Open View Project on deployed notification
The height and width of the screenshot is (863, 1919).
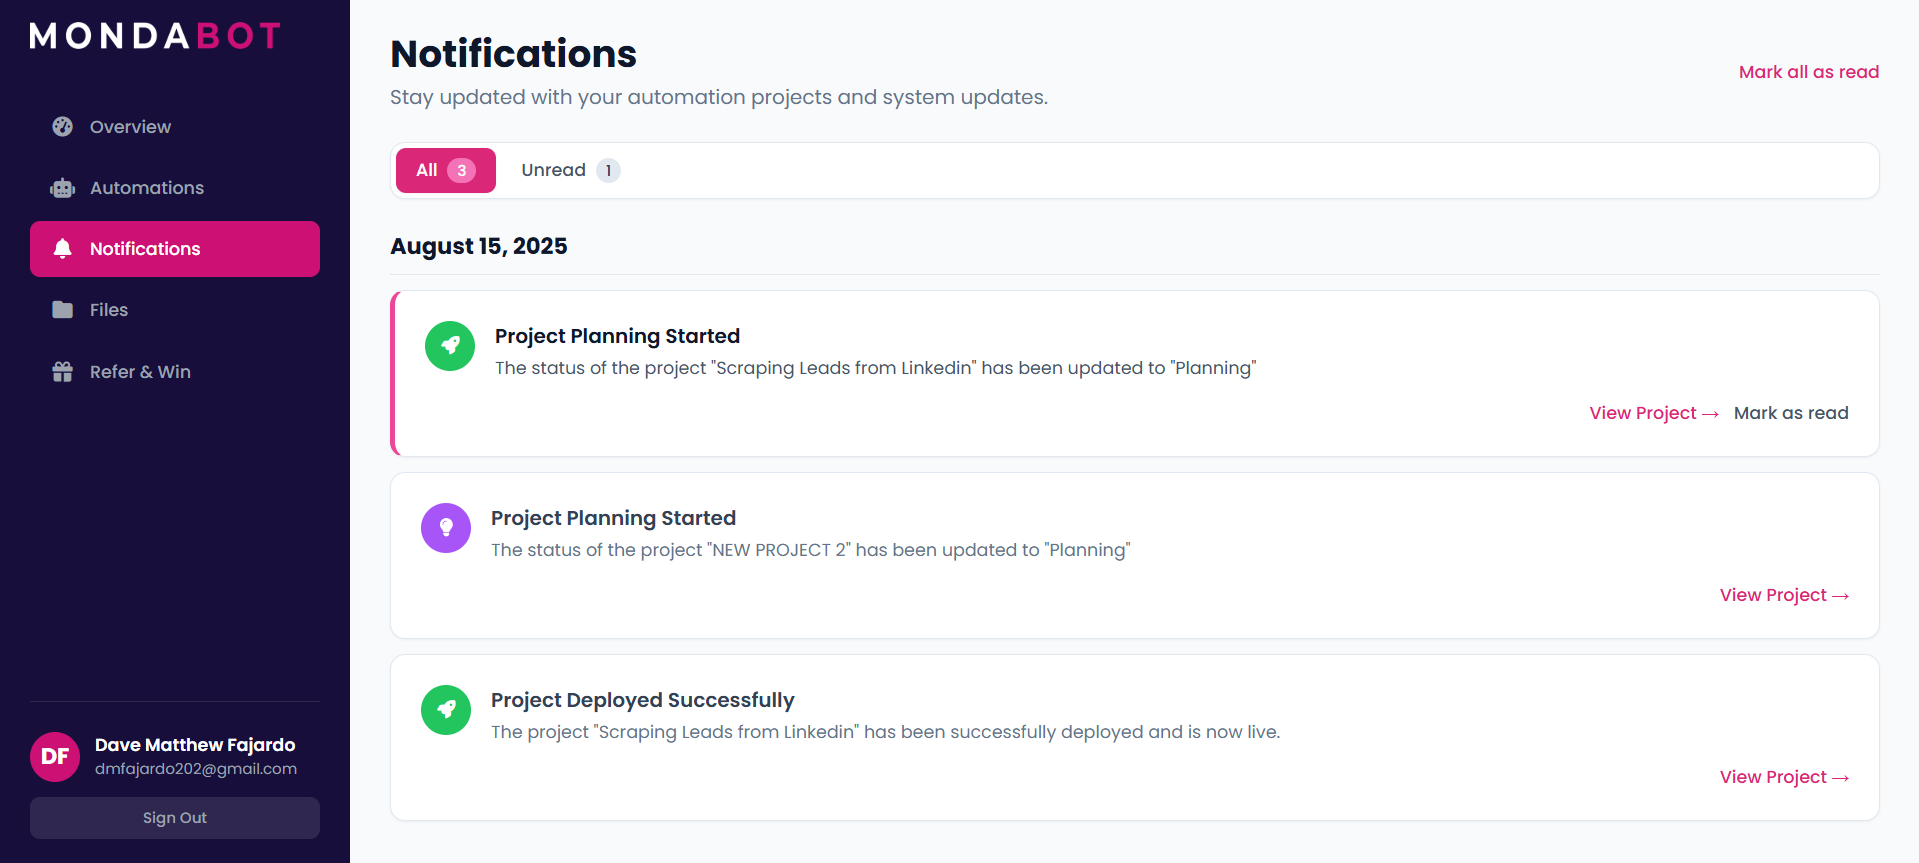click(1783, 777)
